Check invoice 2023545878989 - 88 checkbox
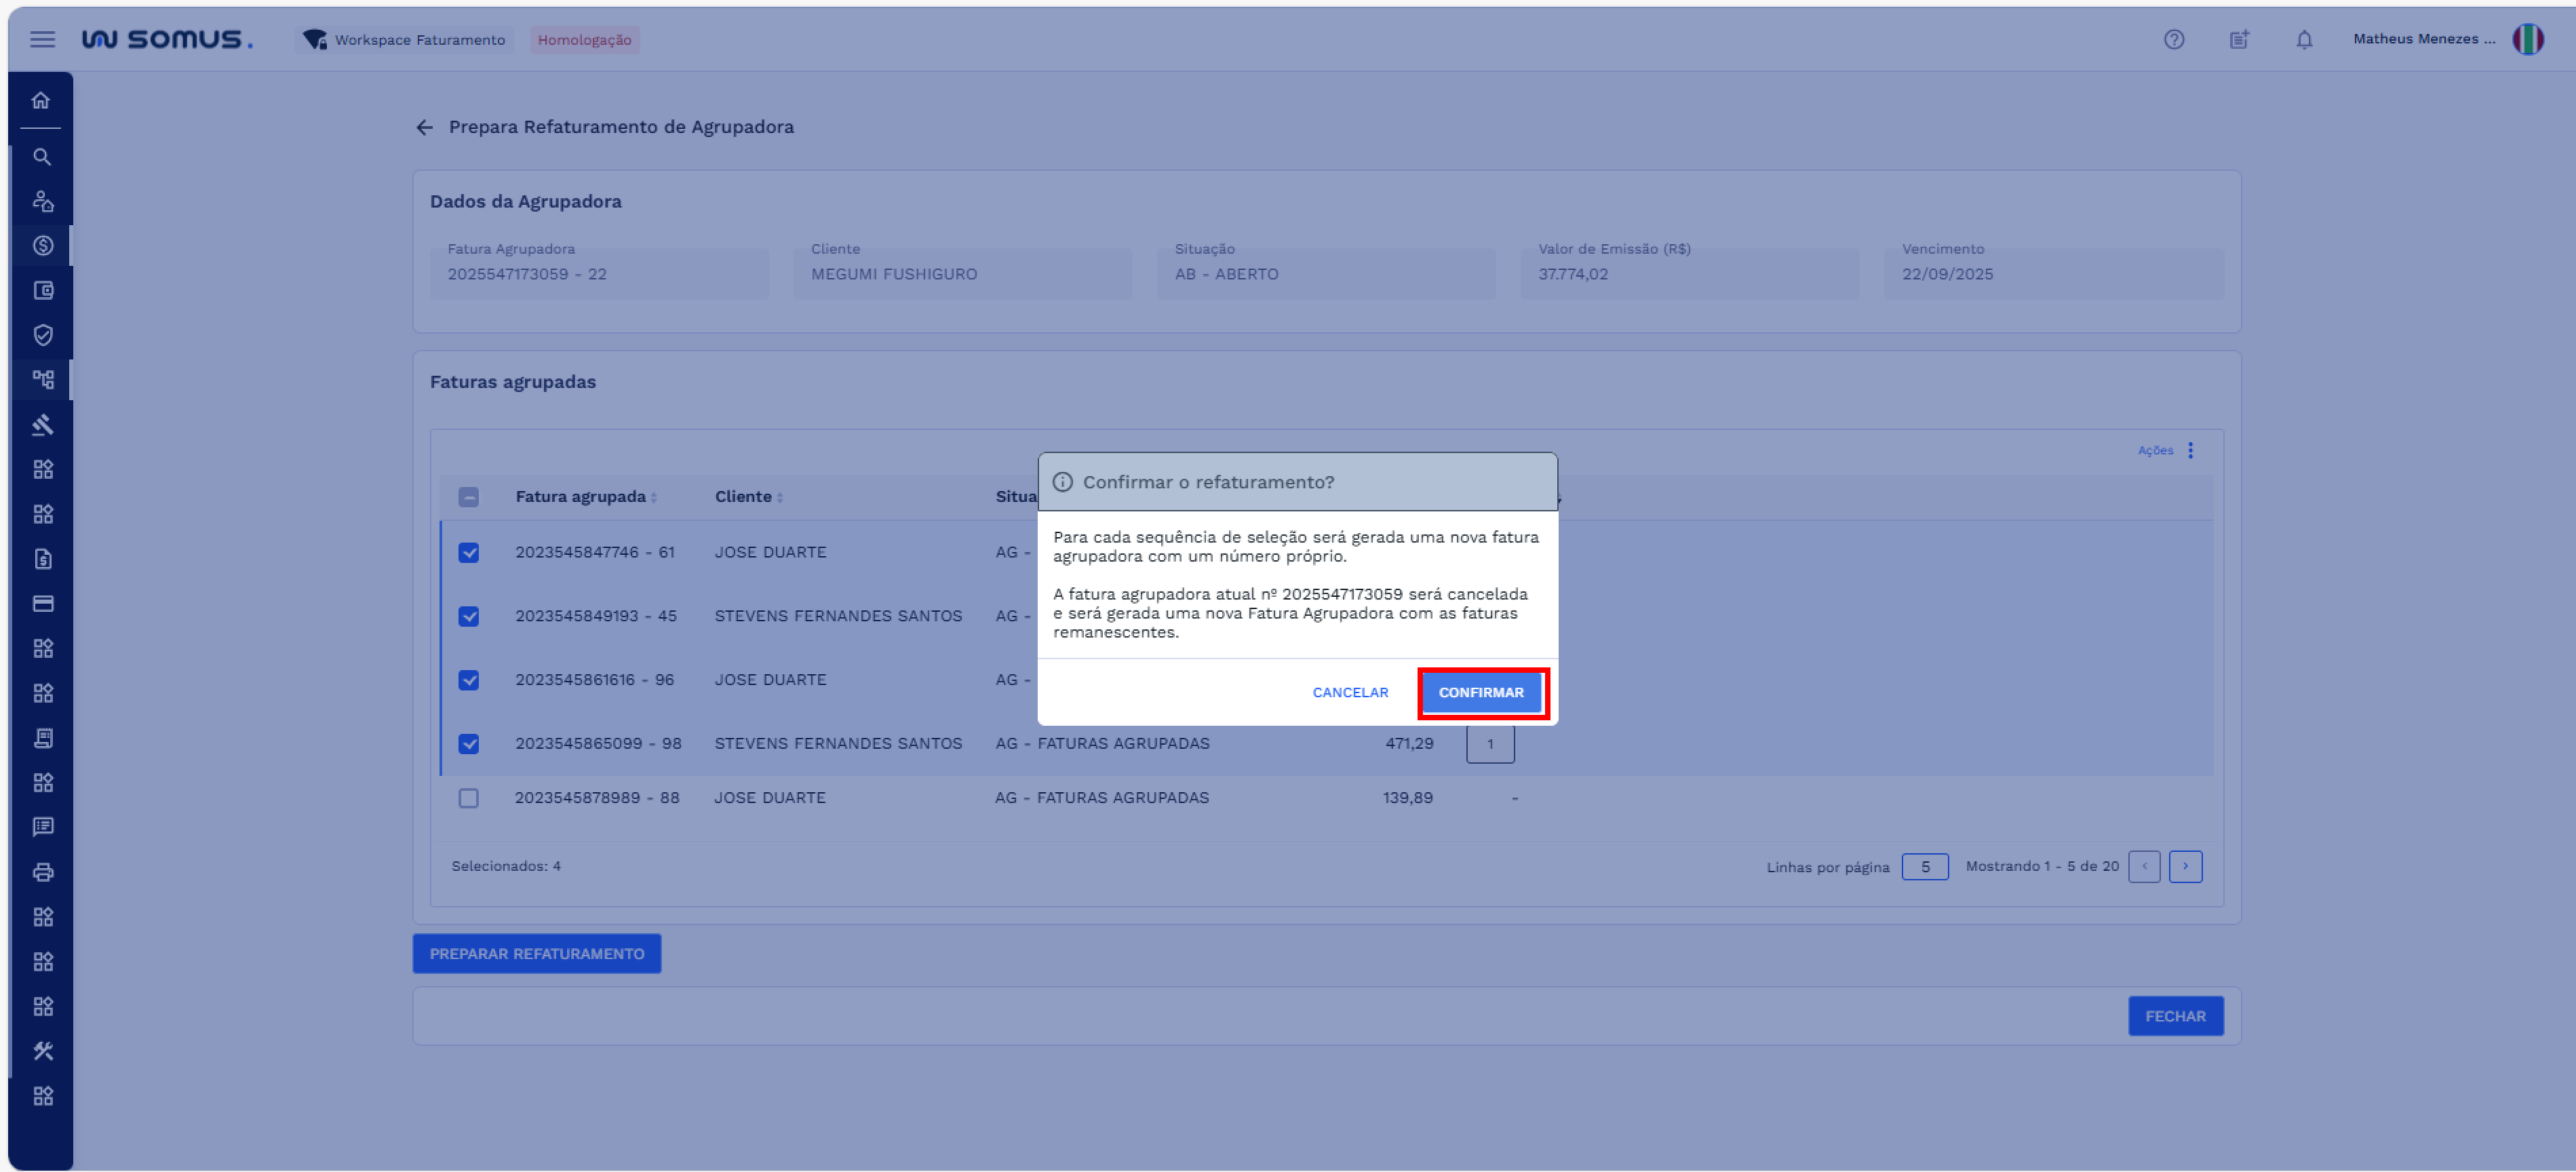 [468, 798]
